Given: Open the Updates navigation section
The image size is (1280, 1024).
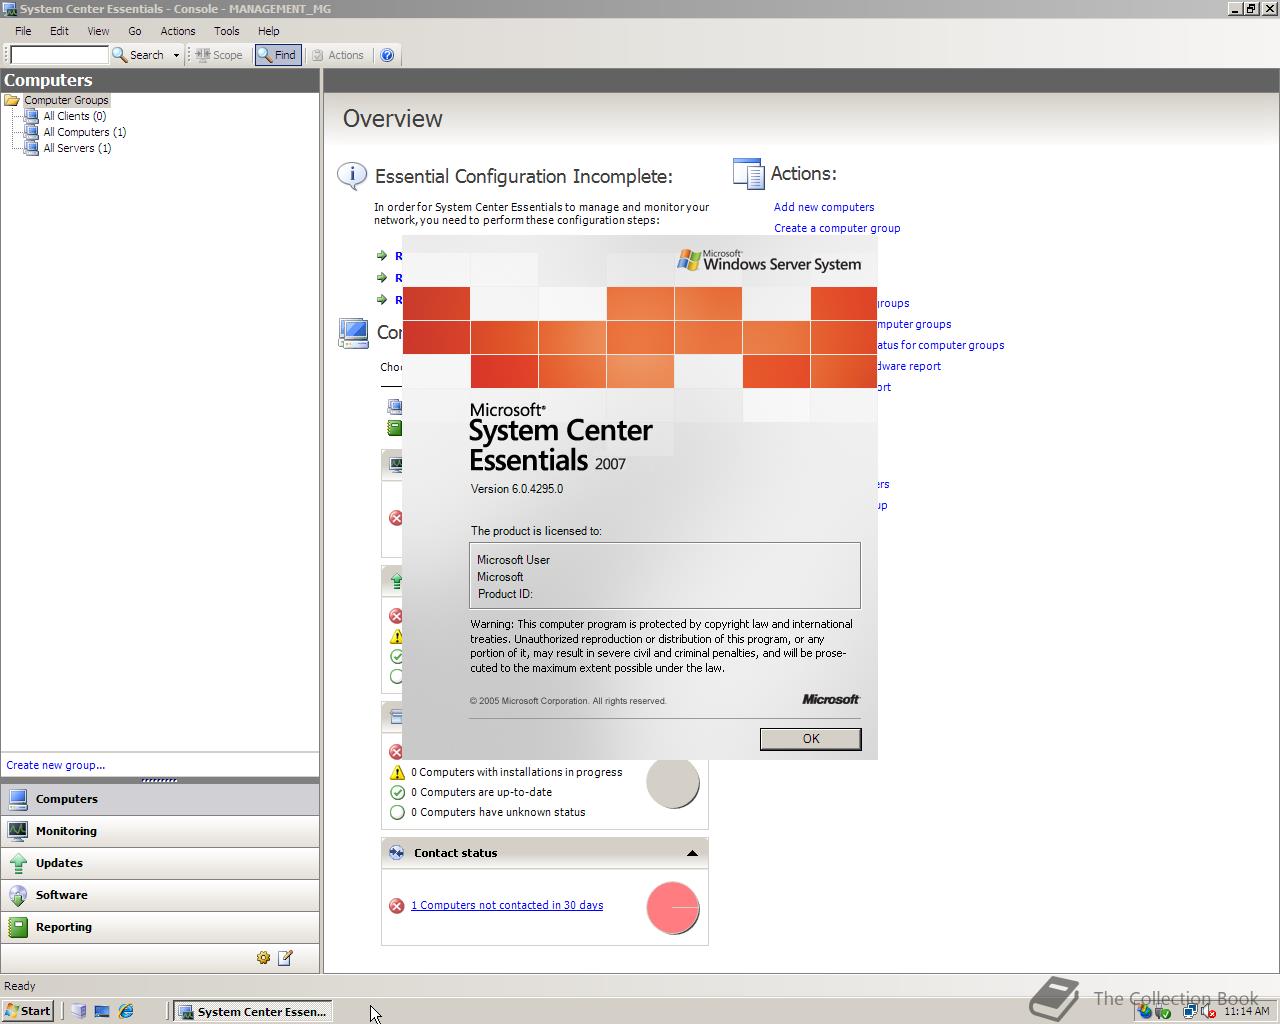Looking at the screenshot, I should click(x=160, y=863).
